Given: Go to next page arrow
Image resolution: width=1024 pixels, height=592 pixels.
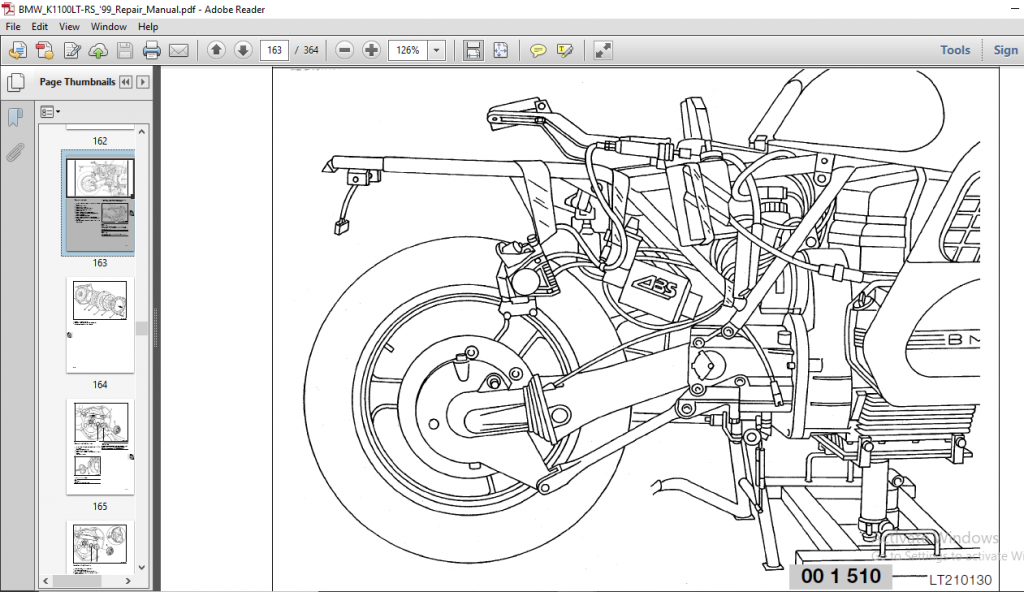Looking at the screenshot, I should (243, 50).
